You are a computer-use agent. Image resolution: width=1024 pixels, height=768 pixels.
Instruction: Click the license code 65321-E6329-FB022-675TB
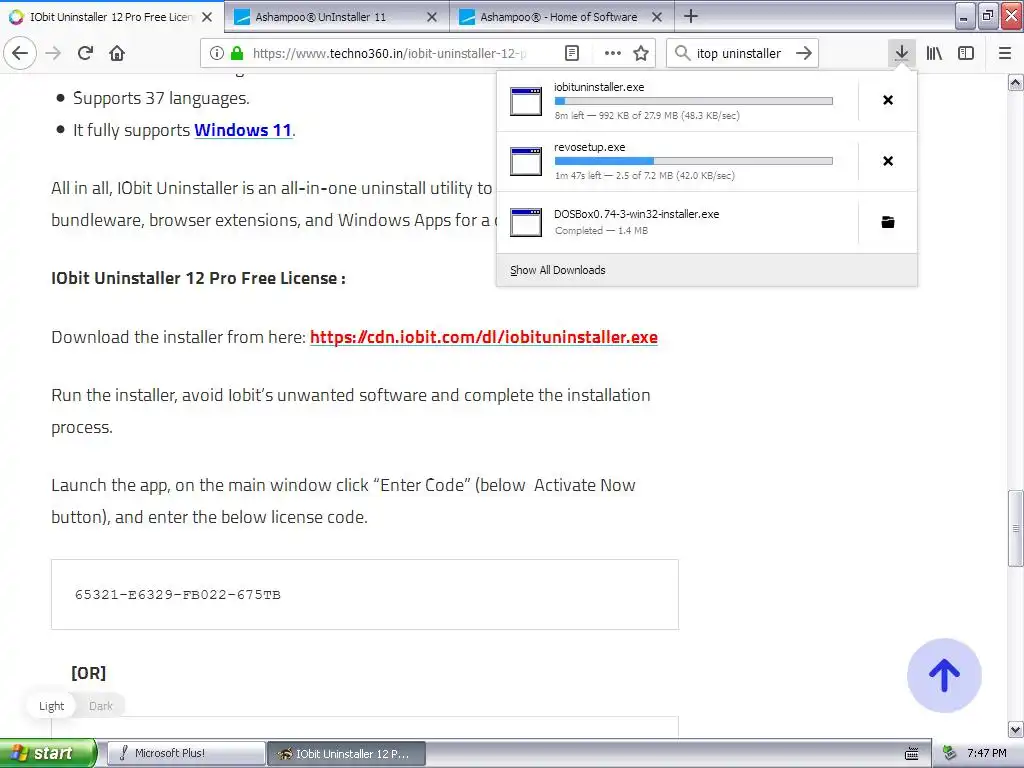click(x=178, y=594)
